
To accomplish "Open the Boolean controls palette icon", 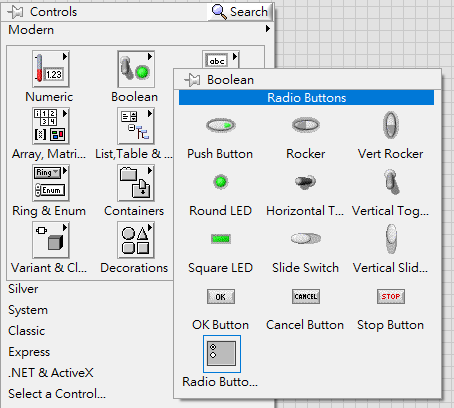I will [x=136, y=69].
